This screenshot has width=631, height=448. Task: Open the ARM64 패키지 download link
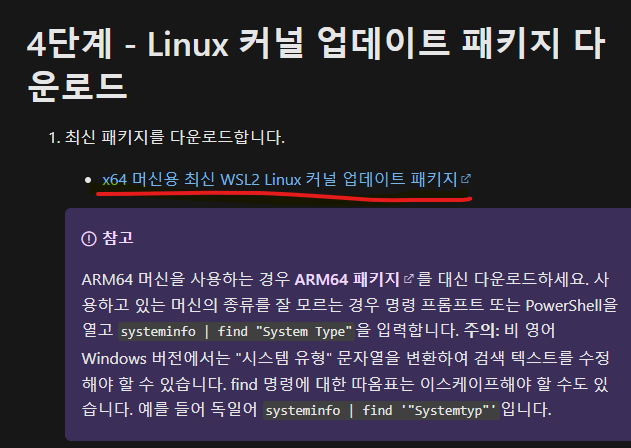[x=347, y=279]
